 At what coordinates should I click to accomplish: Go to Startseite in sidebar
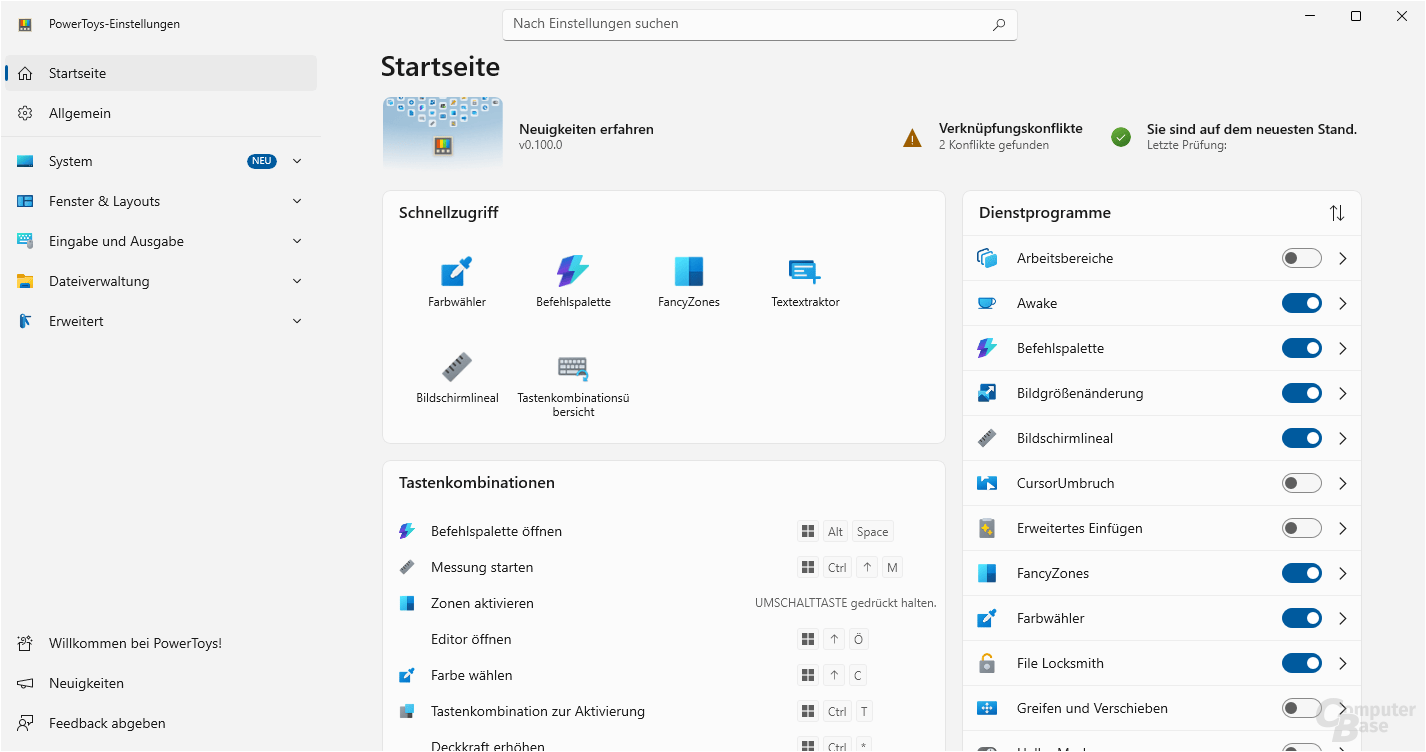coord(161,73)
